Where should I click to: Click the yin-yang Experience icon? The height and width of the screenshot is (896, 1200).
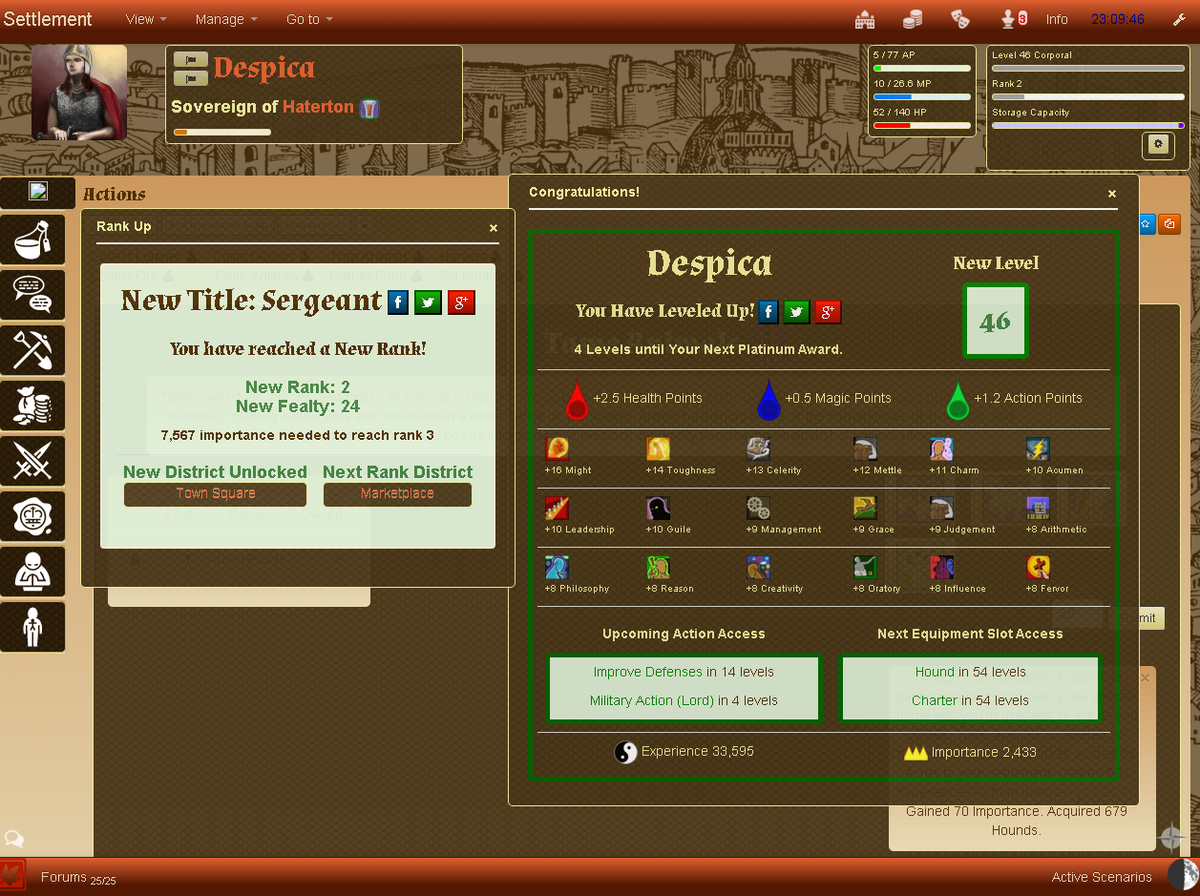click(x=626, y=752)
